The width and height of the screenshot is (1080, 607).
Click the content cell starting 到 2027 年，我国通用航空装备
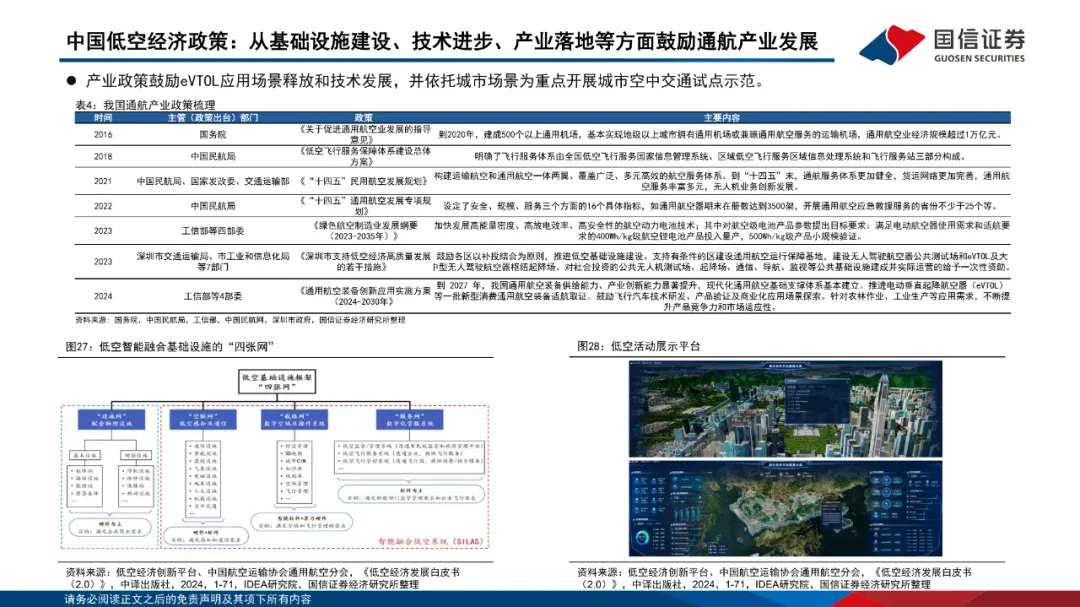pos(722,296)
